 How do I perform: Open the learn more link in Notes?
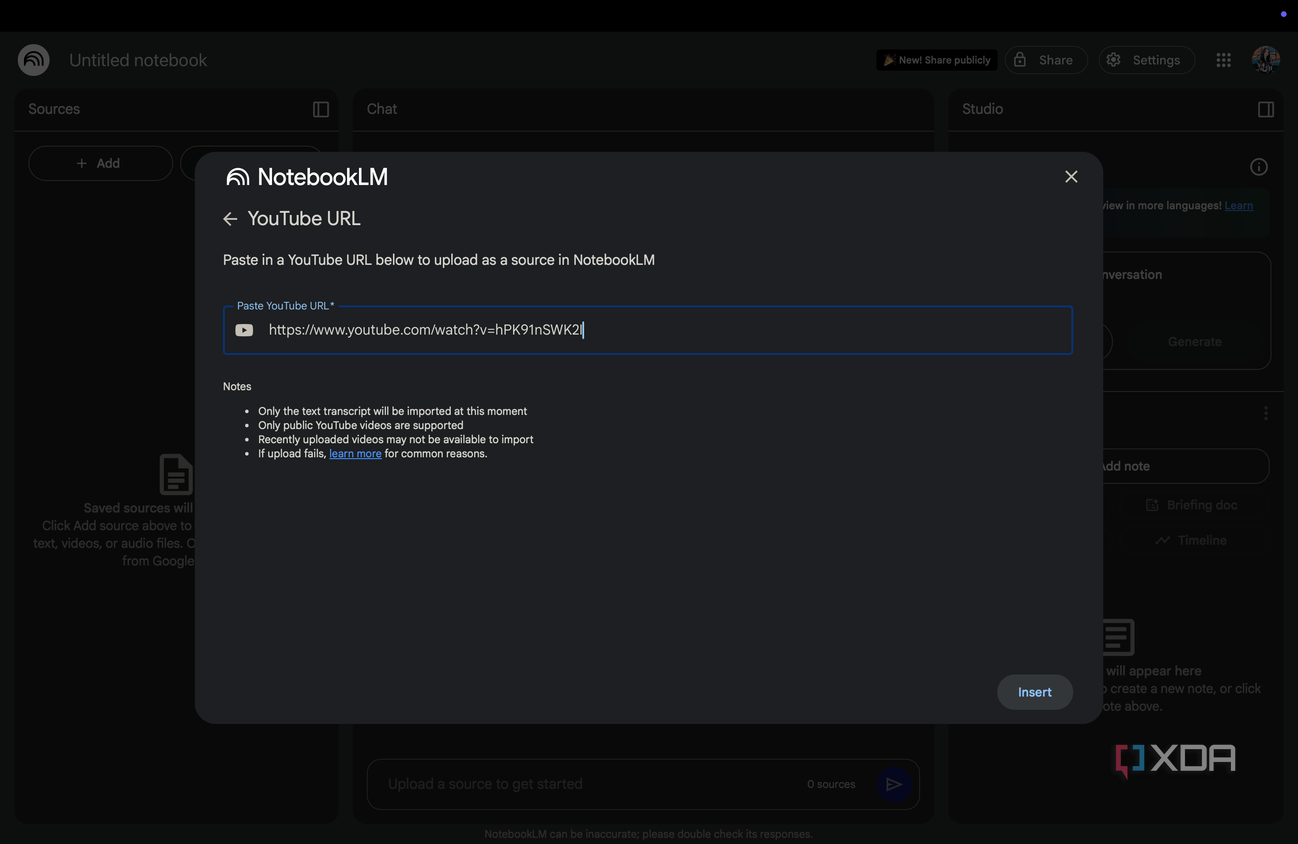point(355,454)
